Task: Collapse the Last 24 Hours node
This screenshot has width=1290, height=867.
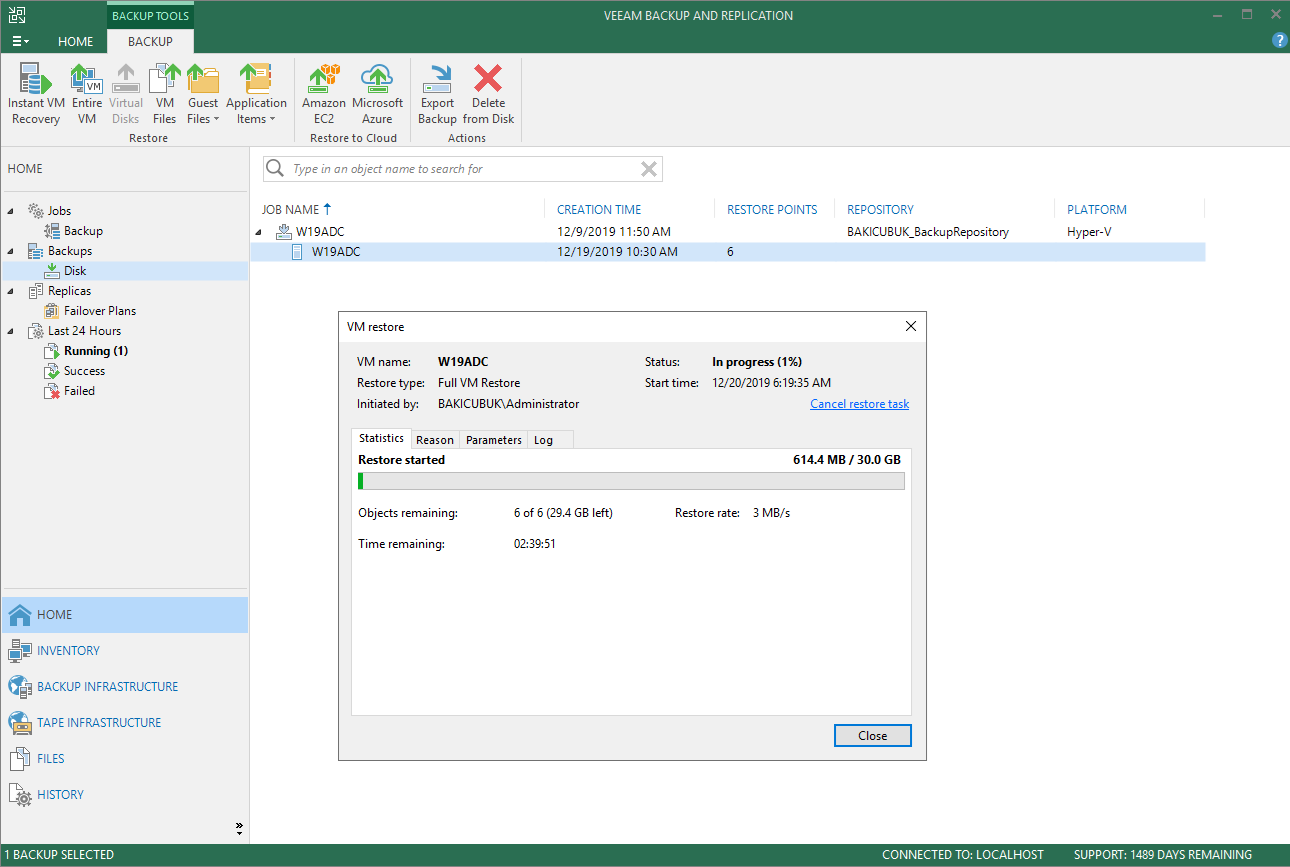Action: coord(12,331)
